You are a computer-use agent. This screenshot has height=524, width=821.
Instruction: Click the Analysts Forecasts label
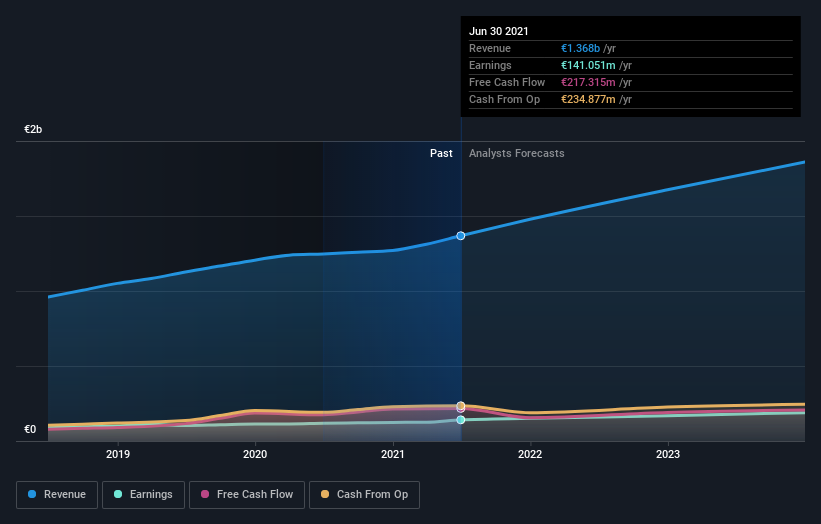pos(517,153)
